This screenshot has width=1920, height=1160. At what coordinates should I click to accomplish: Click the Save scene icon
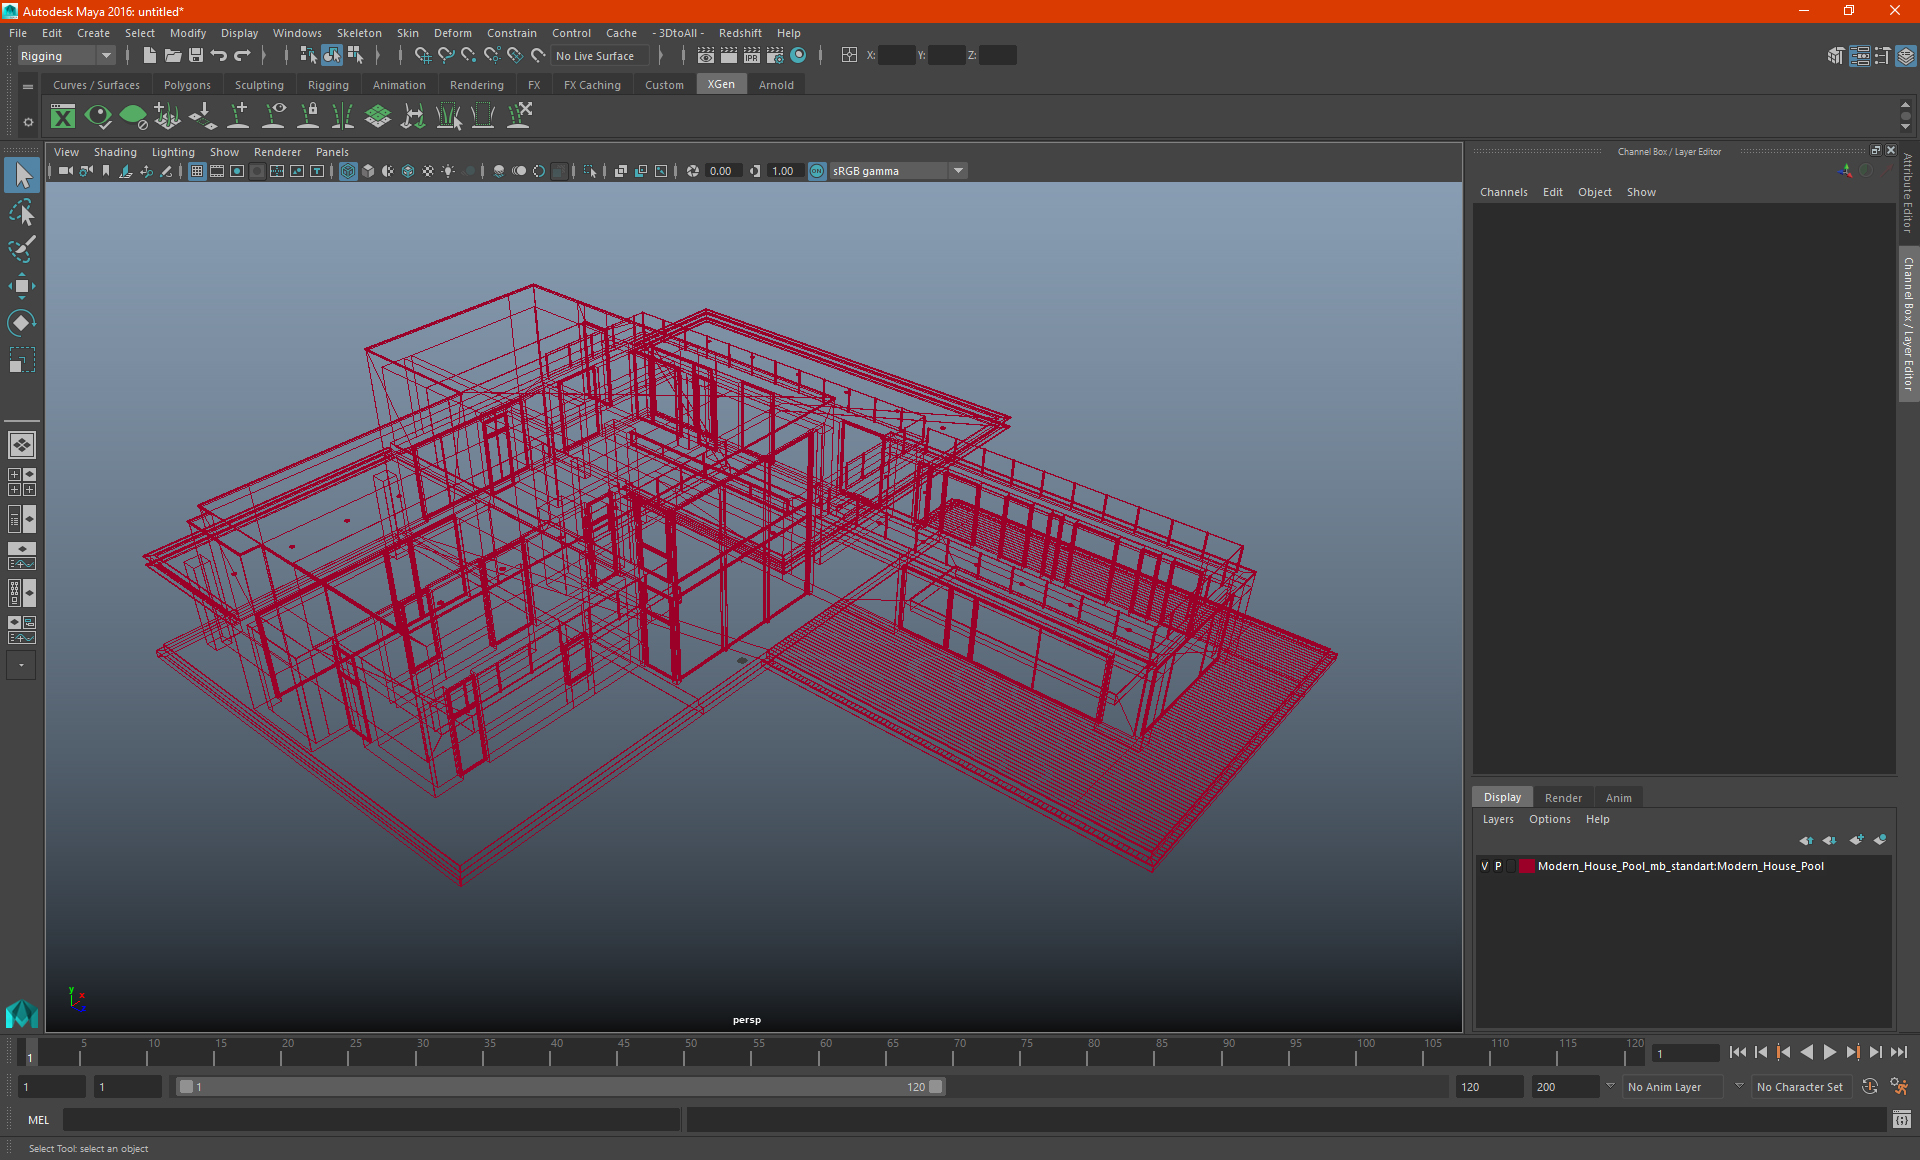[x=196, y=56]
